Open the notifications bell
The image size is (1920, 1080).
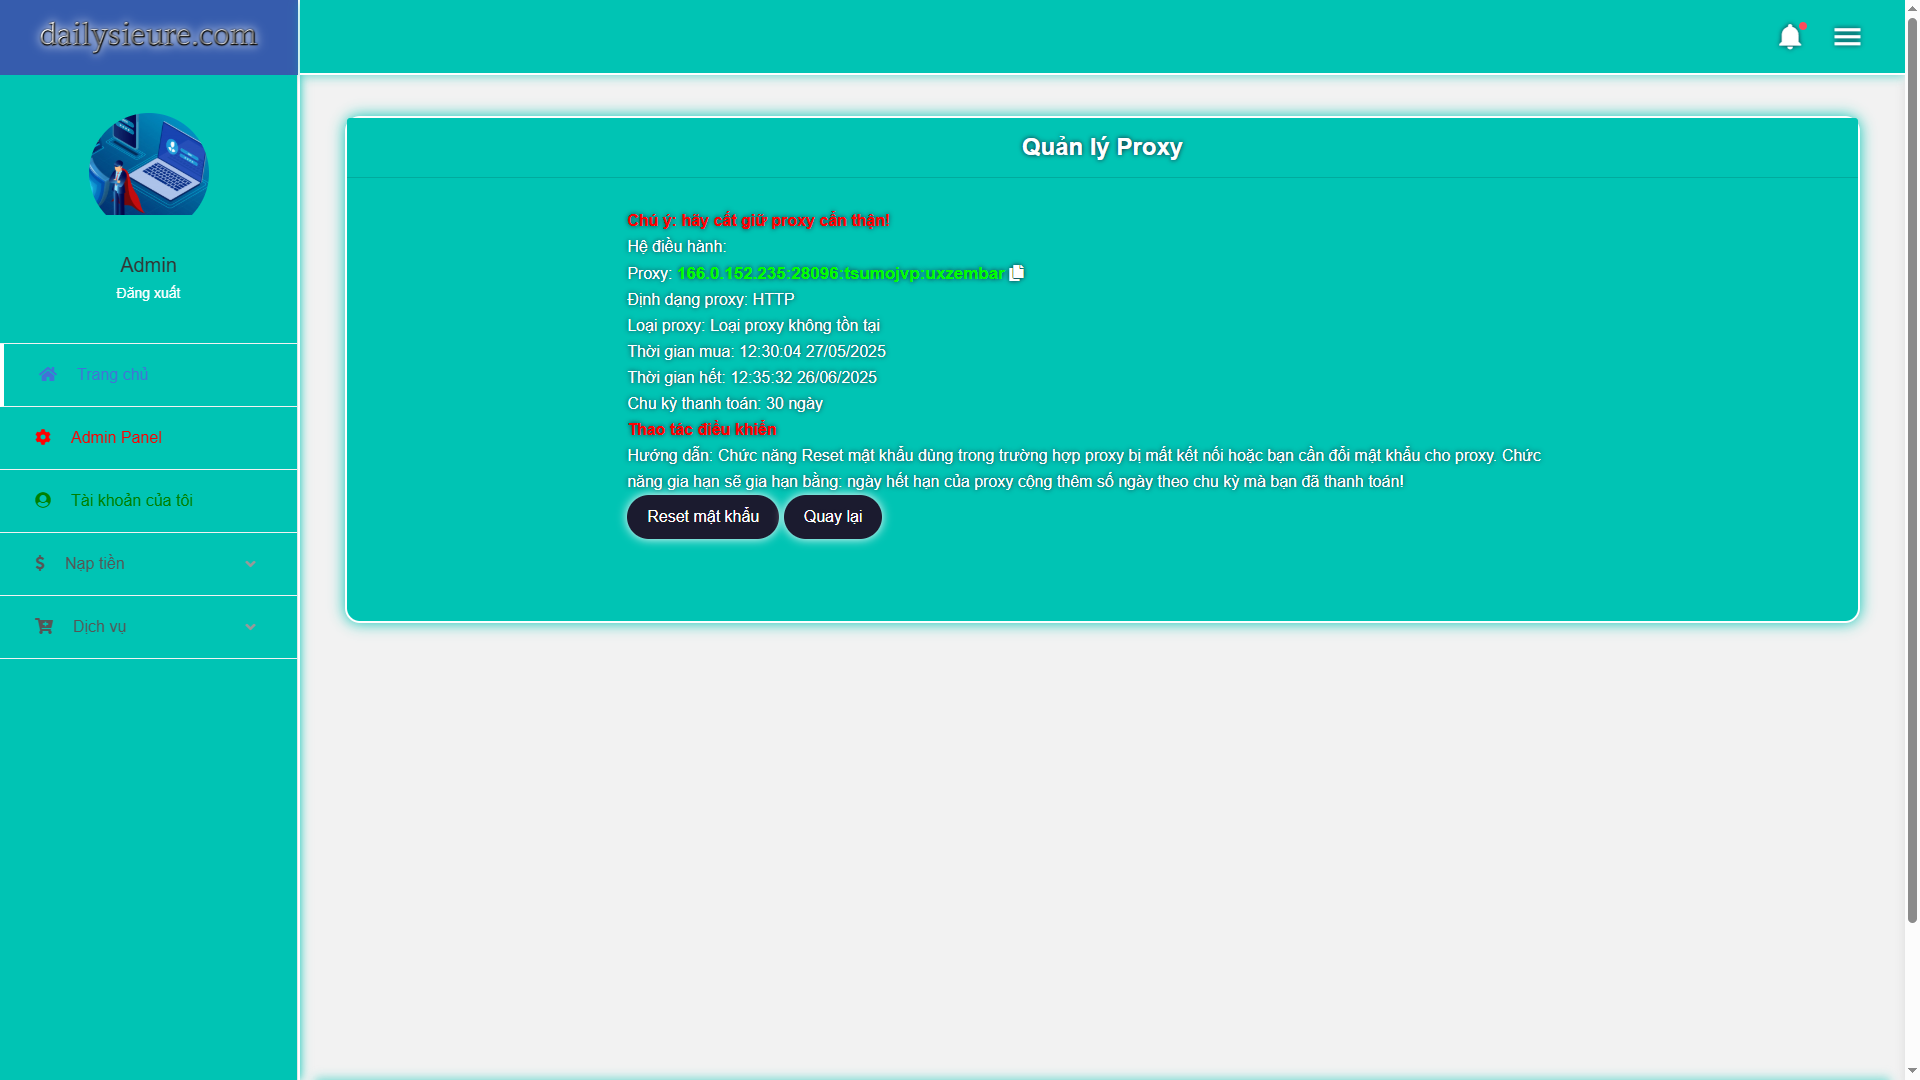(1790, 37)
